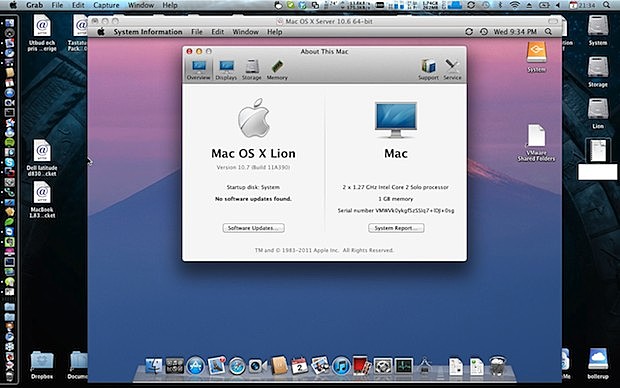This screenshot has width=620, height=388.
Task: Click the System Report... button
Action: pyautogui.click(x=396, y=228)
